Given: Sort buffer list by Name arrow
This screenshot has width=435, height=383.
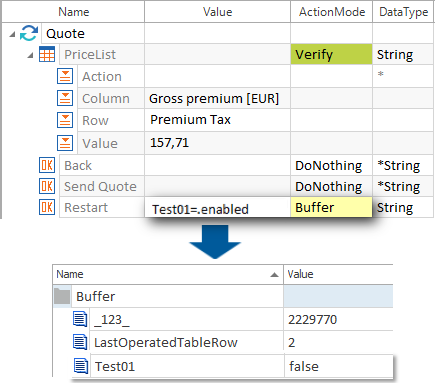Looking at the screenshot, I should point(274,275).
